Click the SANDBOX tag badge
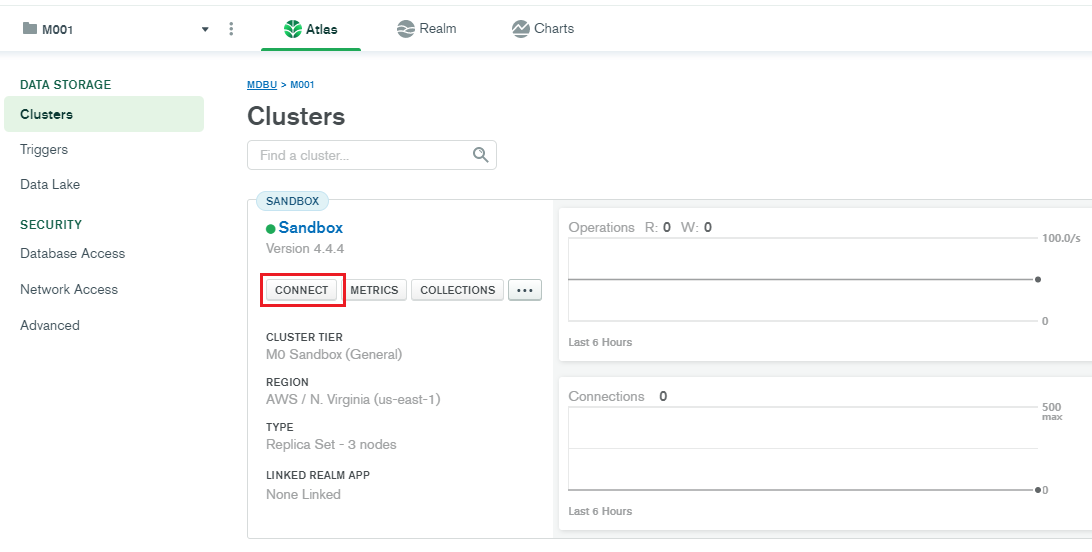The width and height of the screenshot is (1092, 552). point(292,201)
